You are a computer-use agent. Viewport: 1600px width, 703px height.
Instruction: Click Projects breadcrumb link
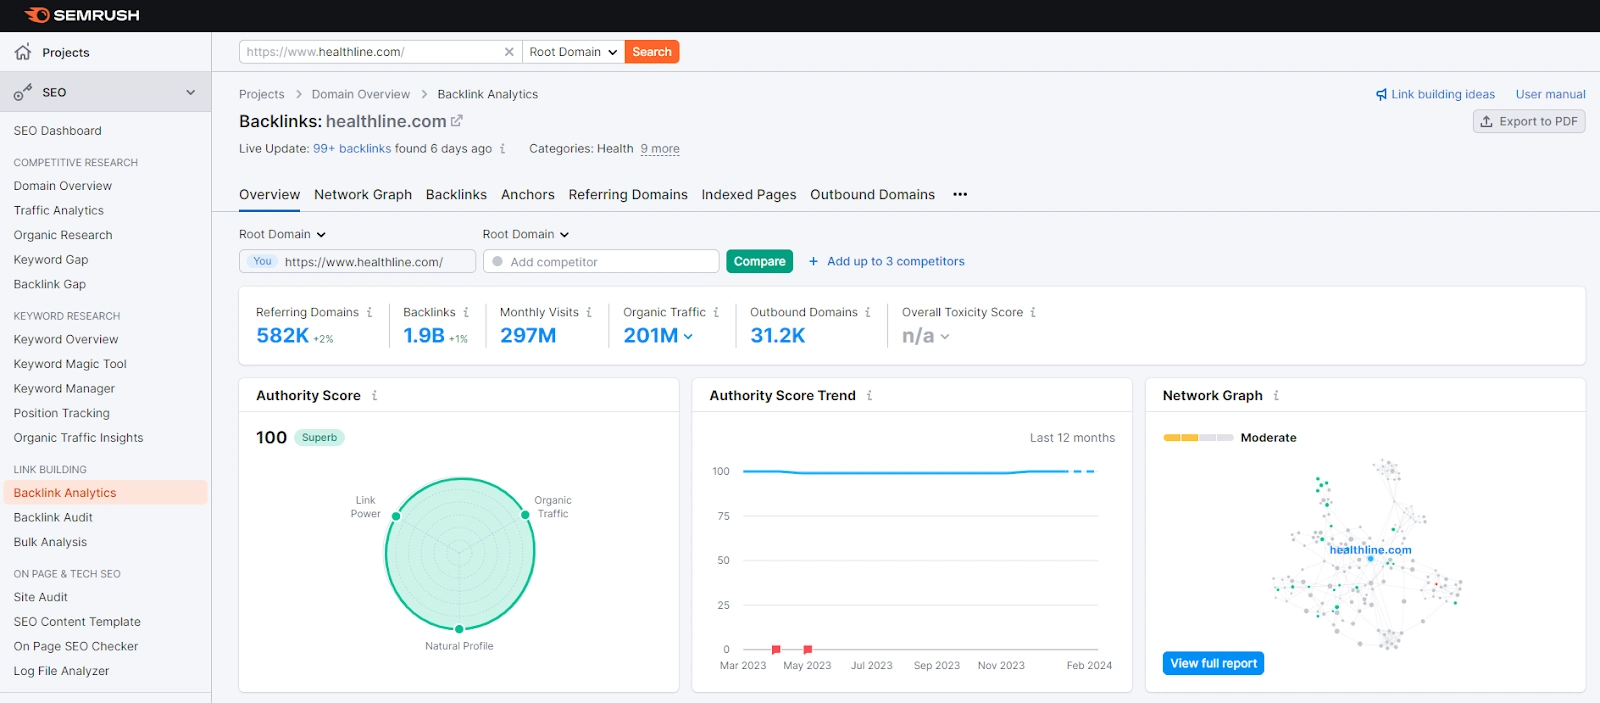pos(262,95)
